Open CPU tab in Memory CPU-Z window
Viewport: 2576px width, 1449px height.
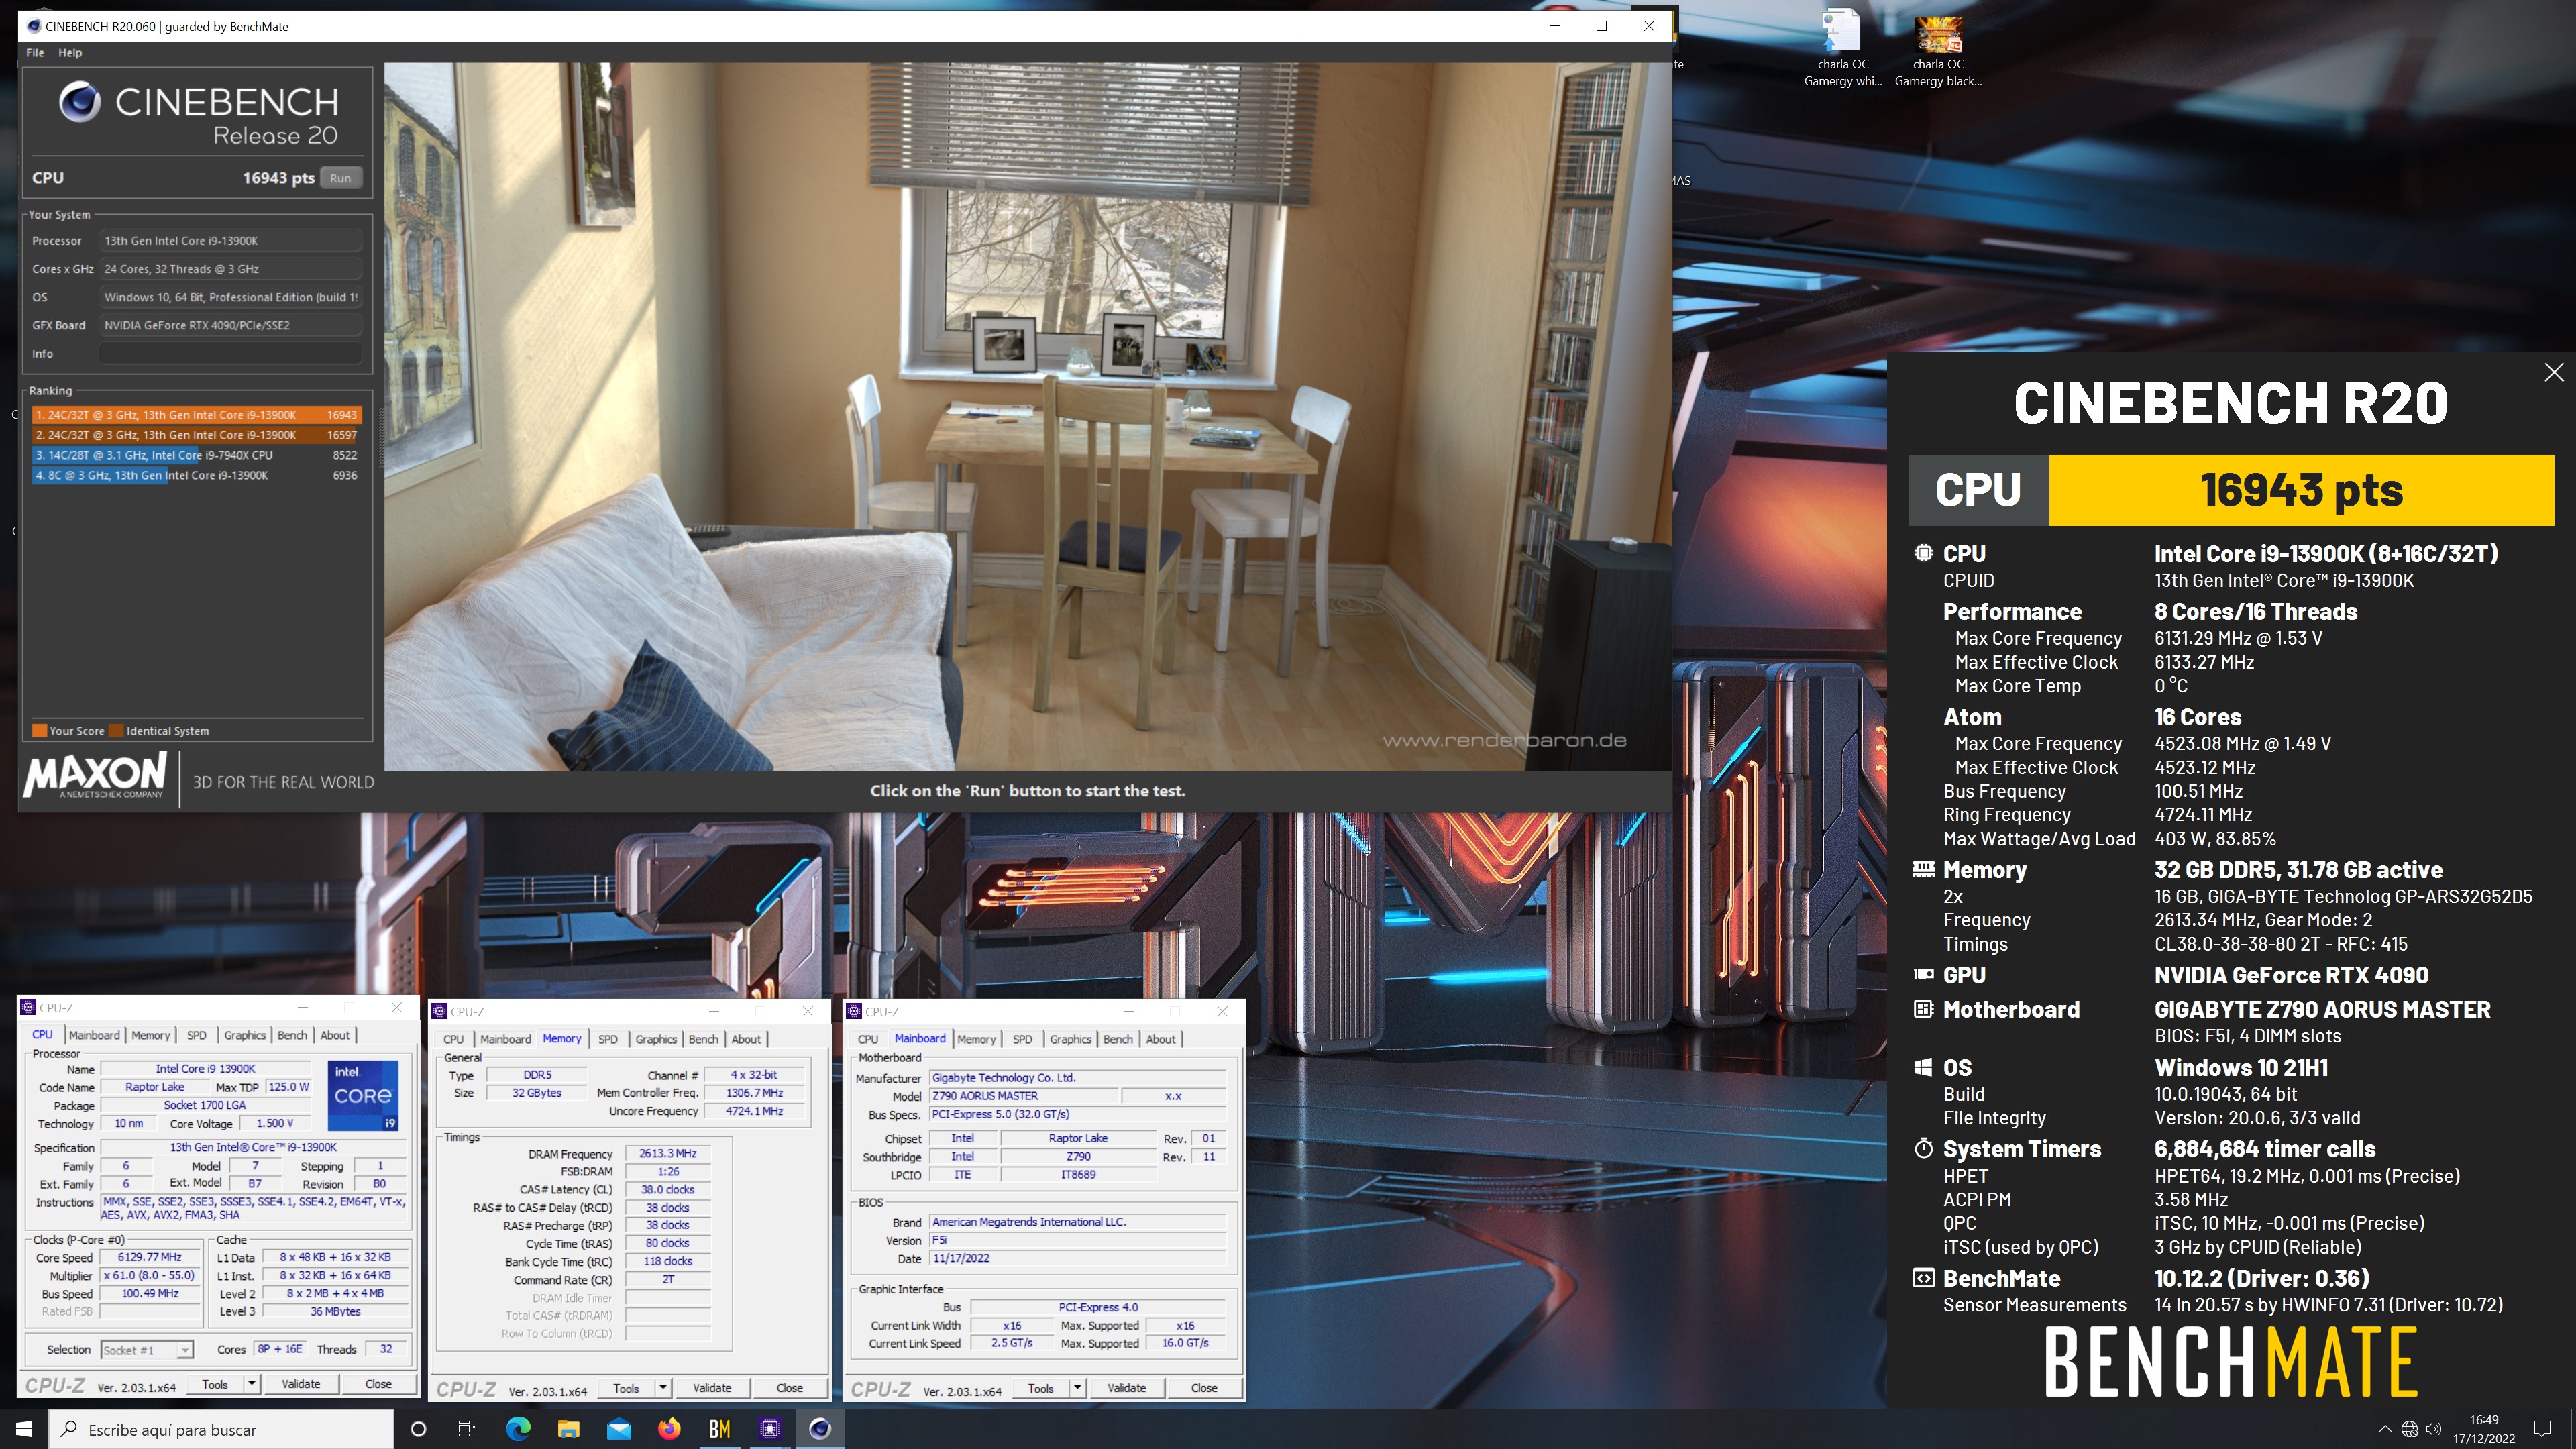[x=453, y=1039]
